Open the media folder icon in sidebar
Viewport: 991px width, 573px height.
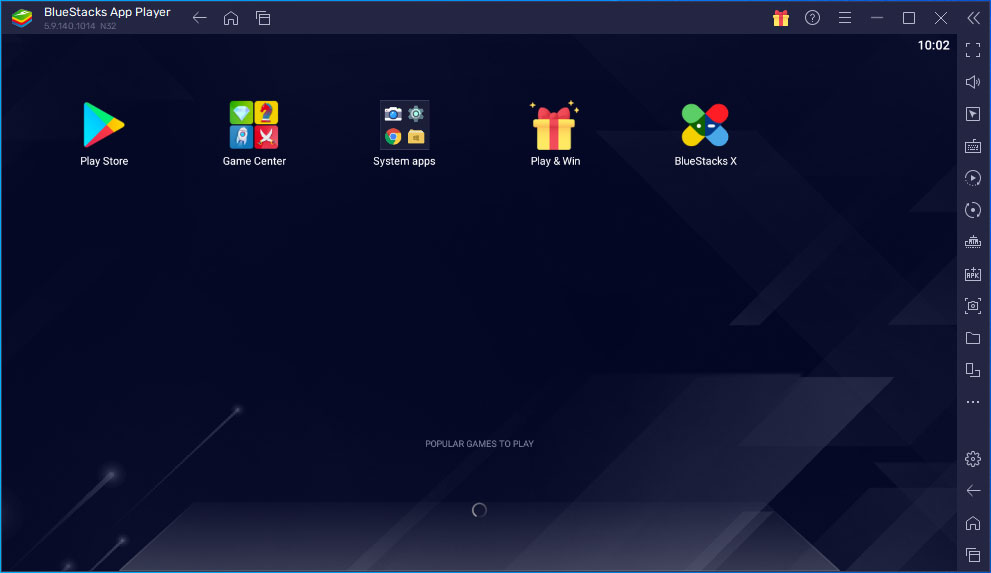[973, 338]
